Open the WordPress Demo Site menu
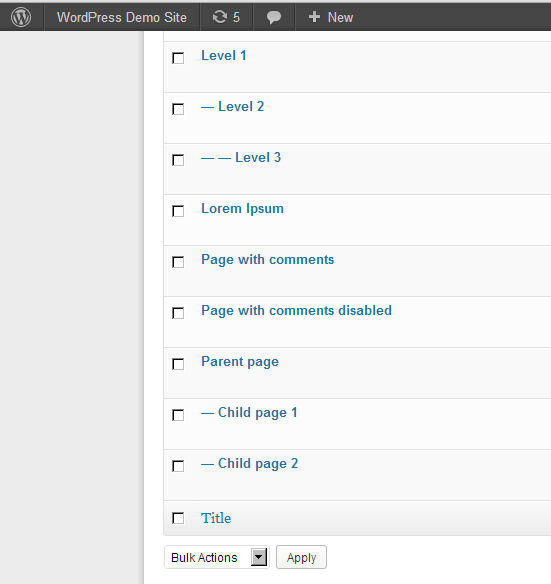 122,17
